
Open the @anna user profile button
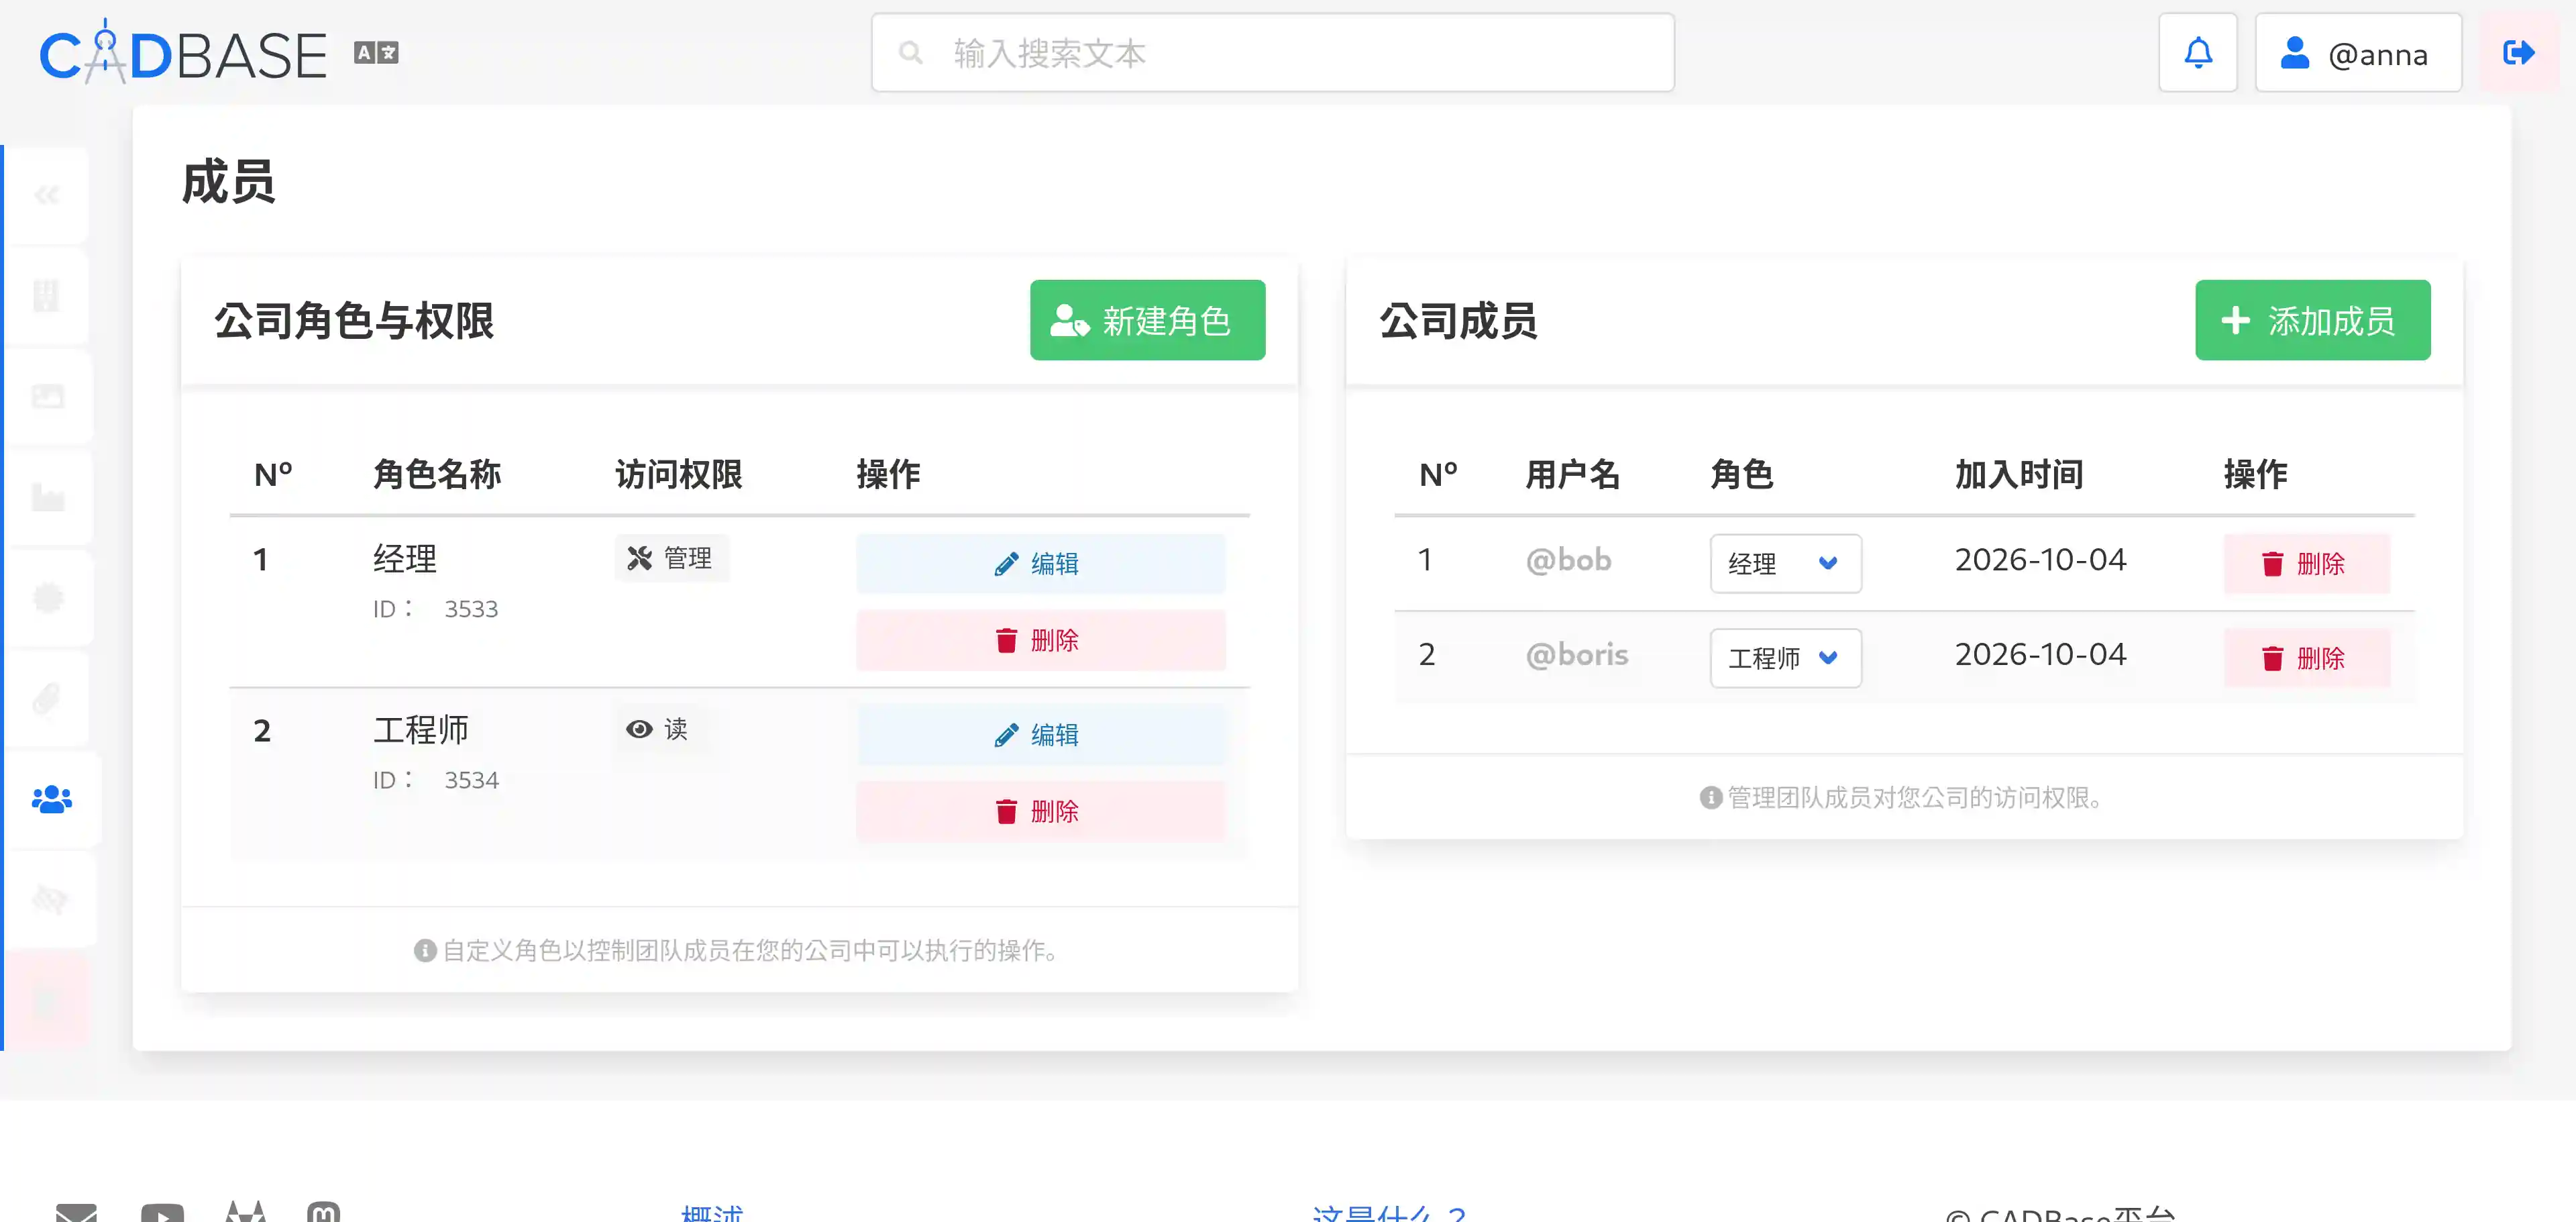click(2358, 53)
